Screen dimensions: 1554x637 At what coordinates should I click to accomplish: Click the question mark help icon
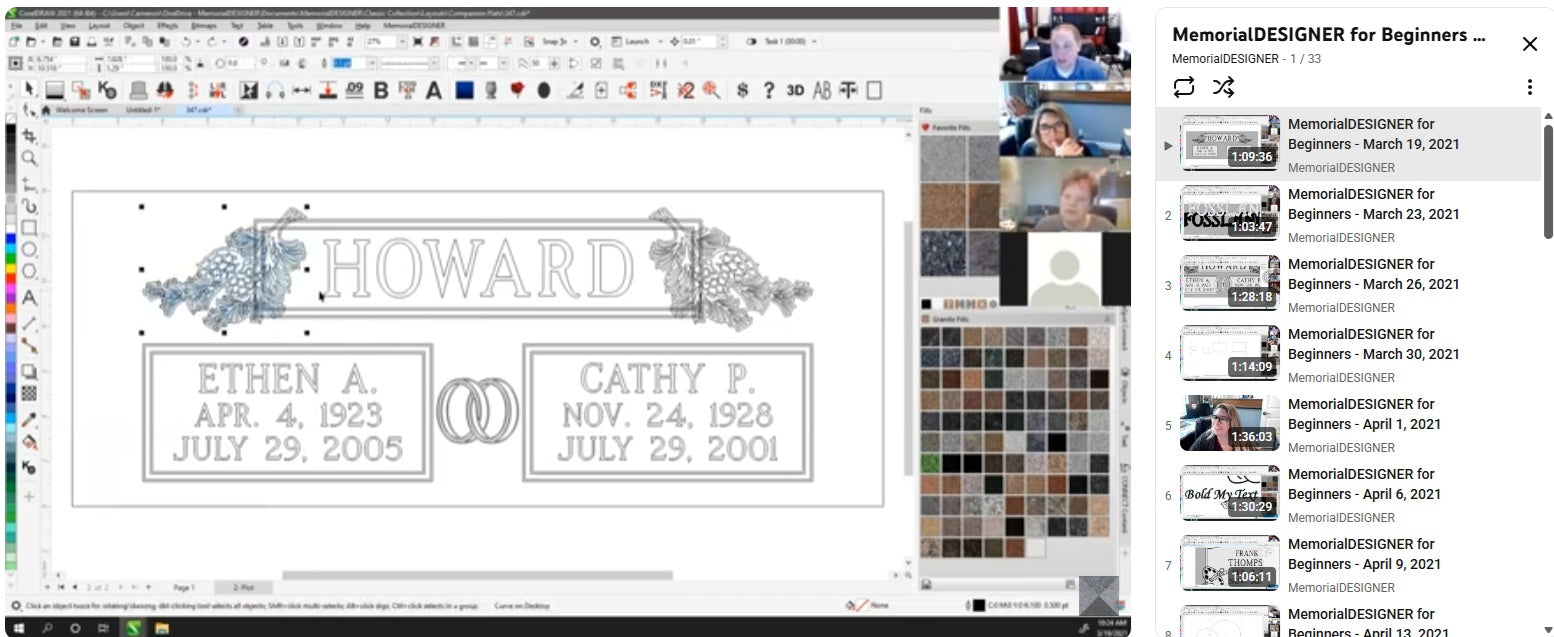point(768,90)
